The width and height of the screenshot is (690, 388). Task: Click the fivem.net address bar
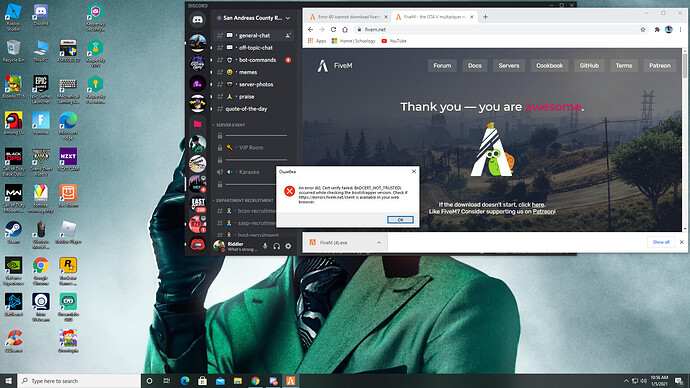point(497,29)
